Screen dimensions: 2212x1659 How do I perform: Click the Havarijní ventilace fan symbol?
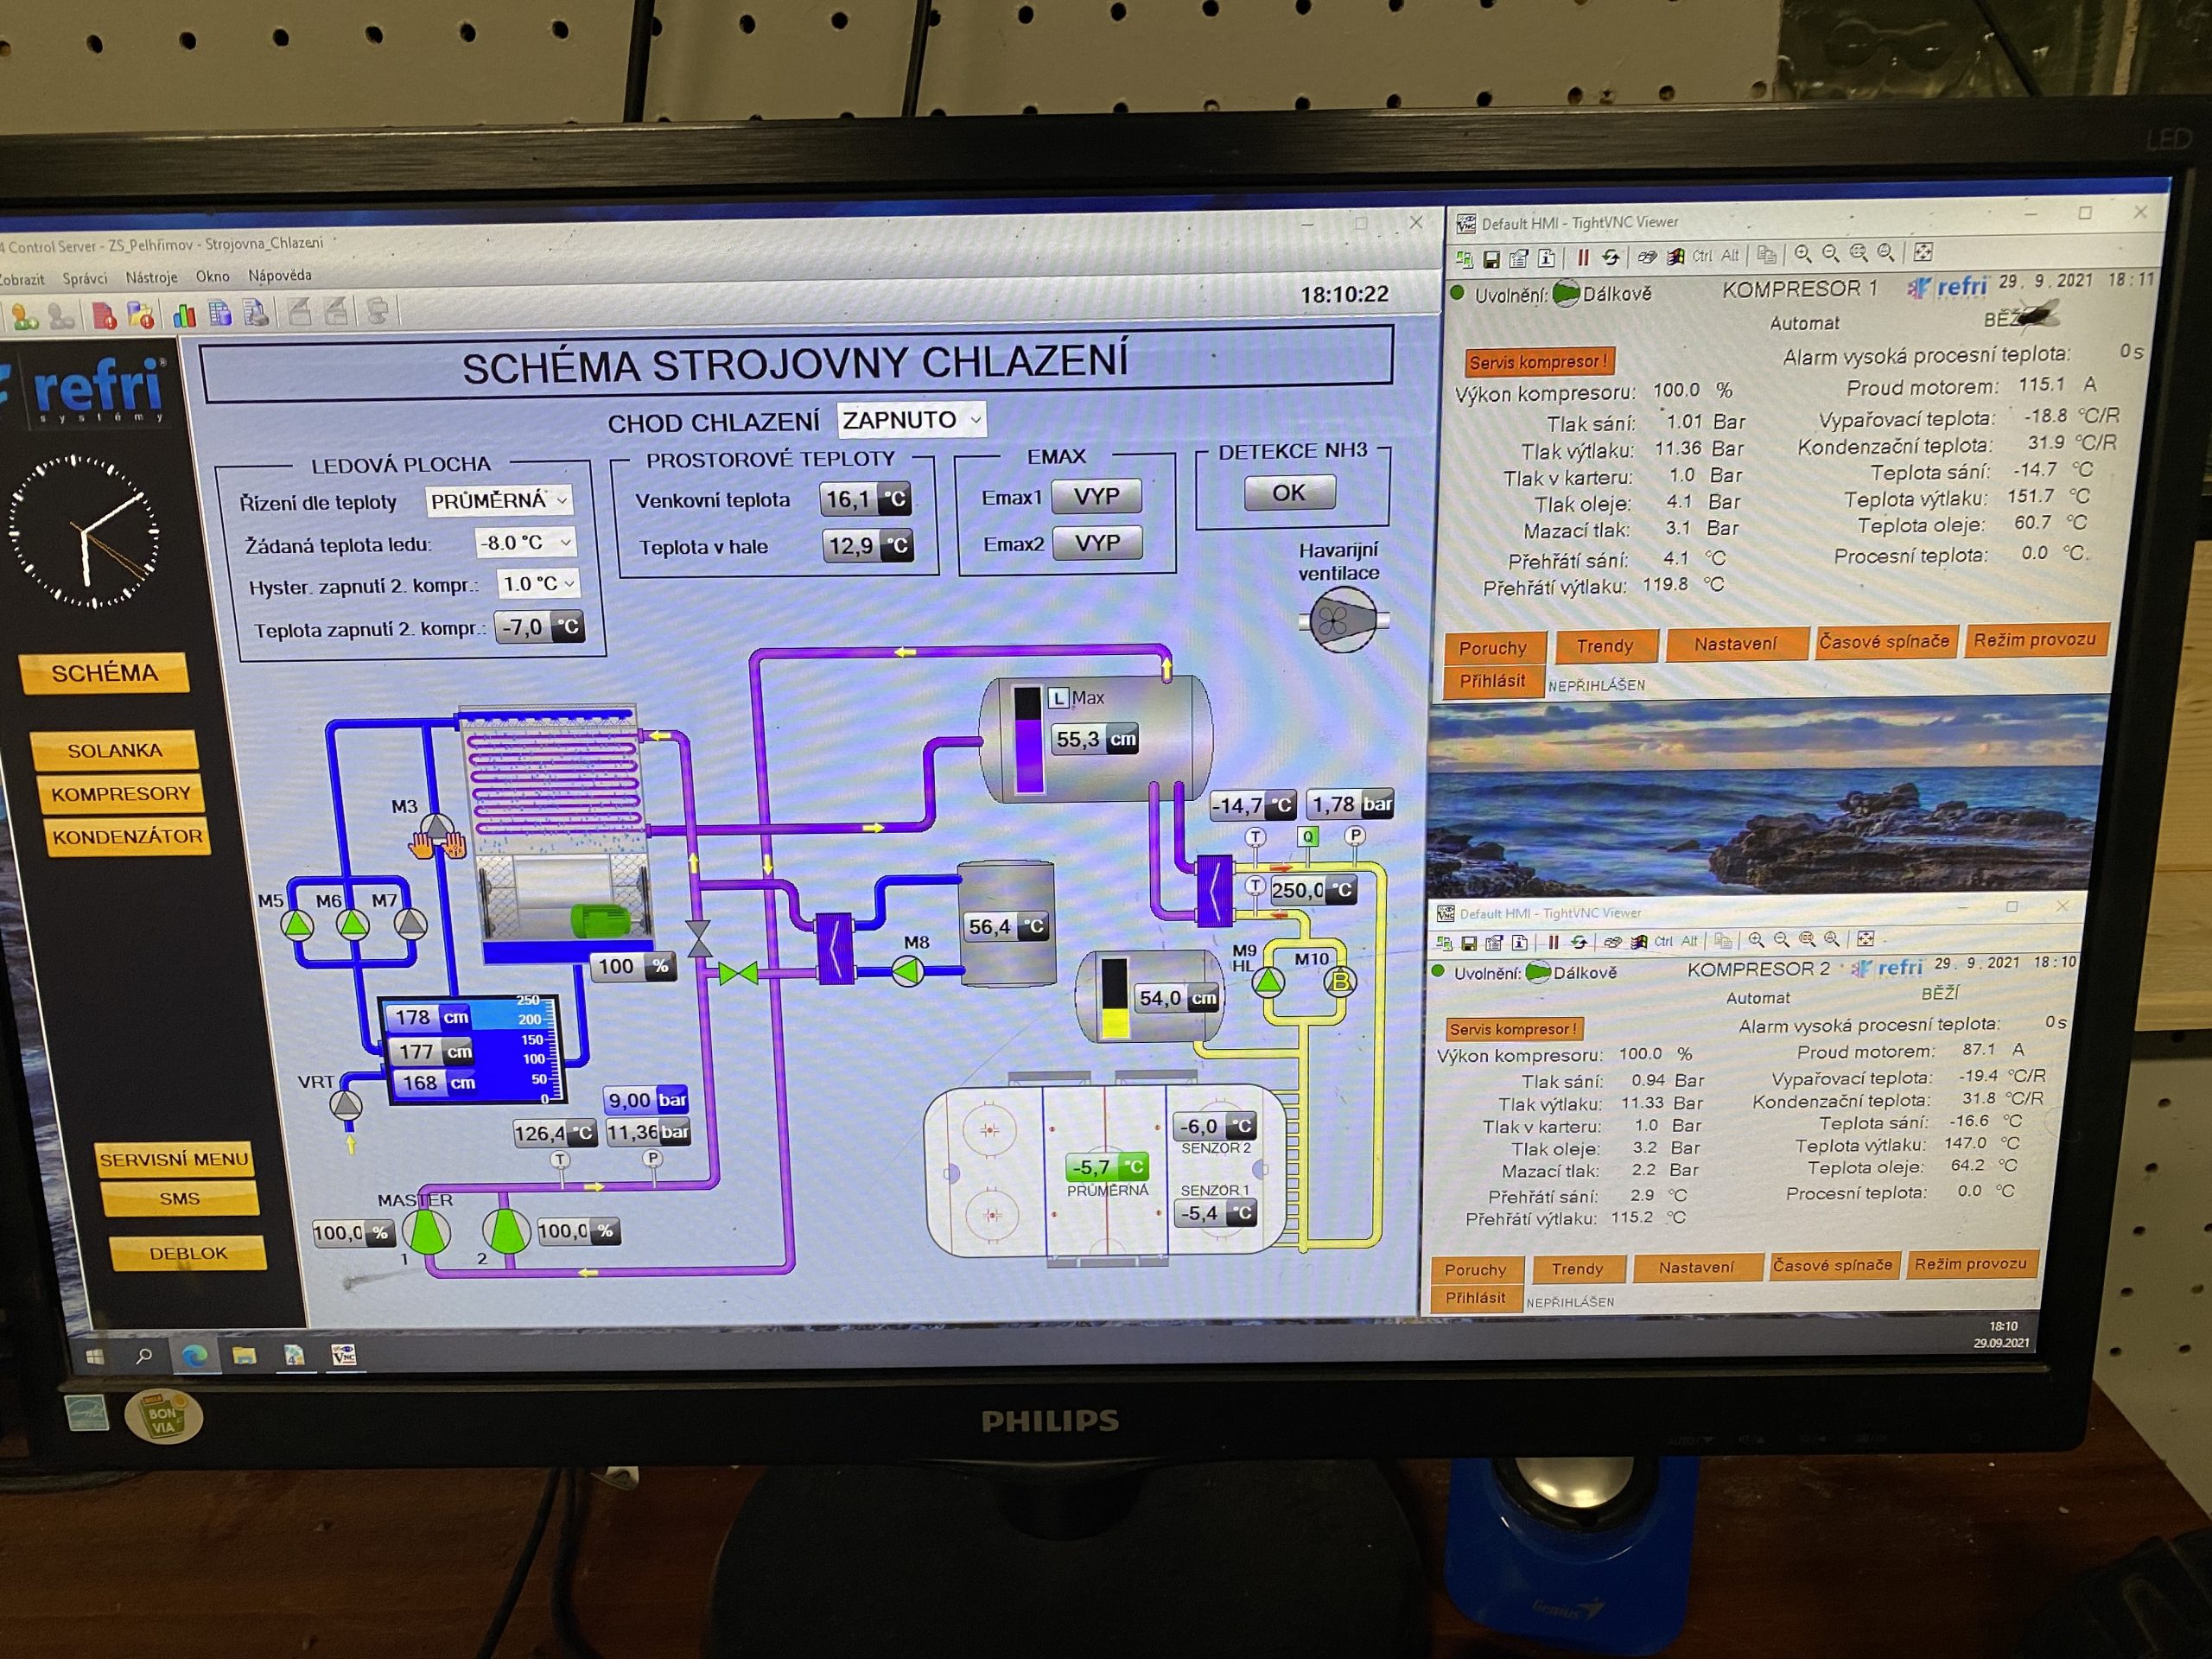[x=1342, y=620]
